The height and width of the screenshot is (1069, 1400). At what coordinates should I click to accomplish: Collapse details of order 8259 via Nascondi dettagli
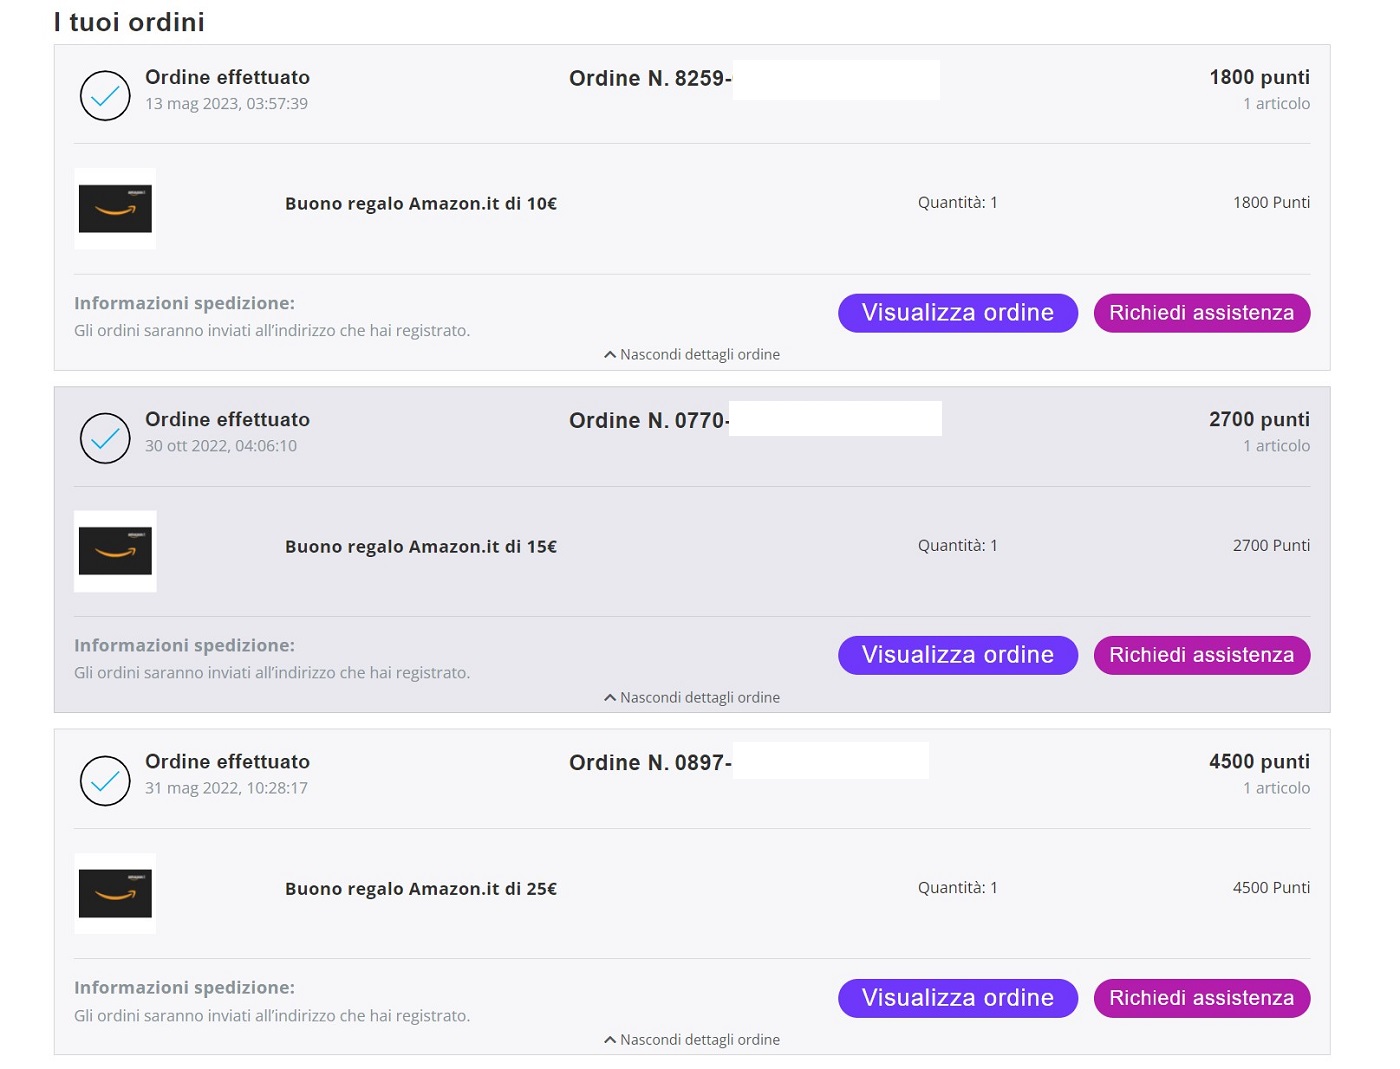coord(692,354)
